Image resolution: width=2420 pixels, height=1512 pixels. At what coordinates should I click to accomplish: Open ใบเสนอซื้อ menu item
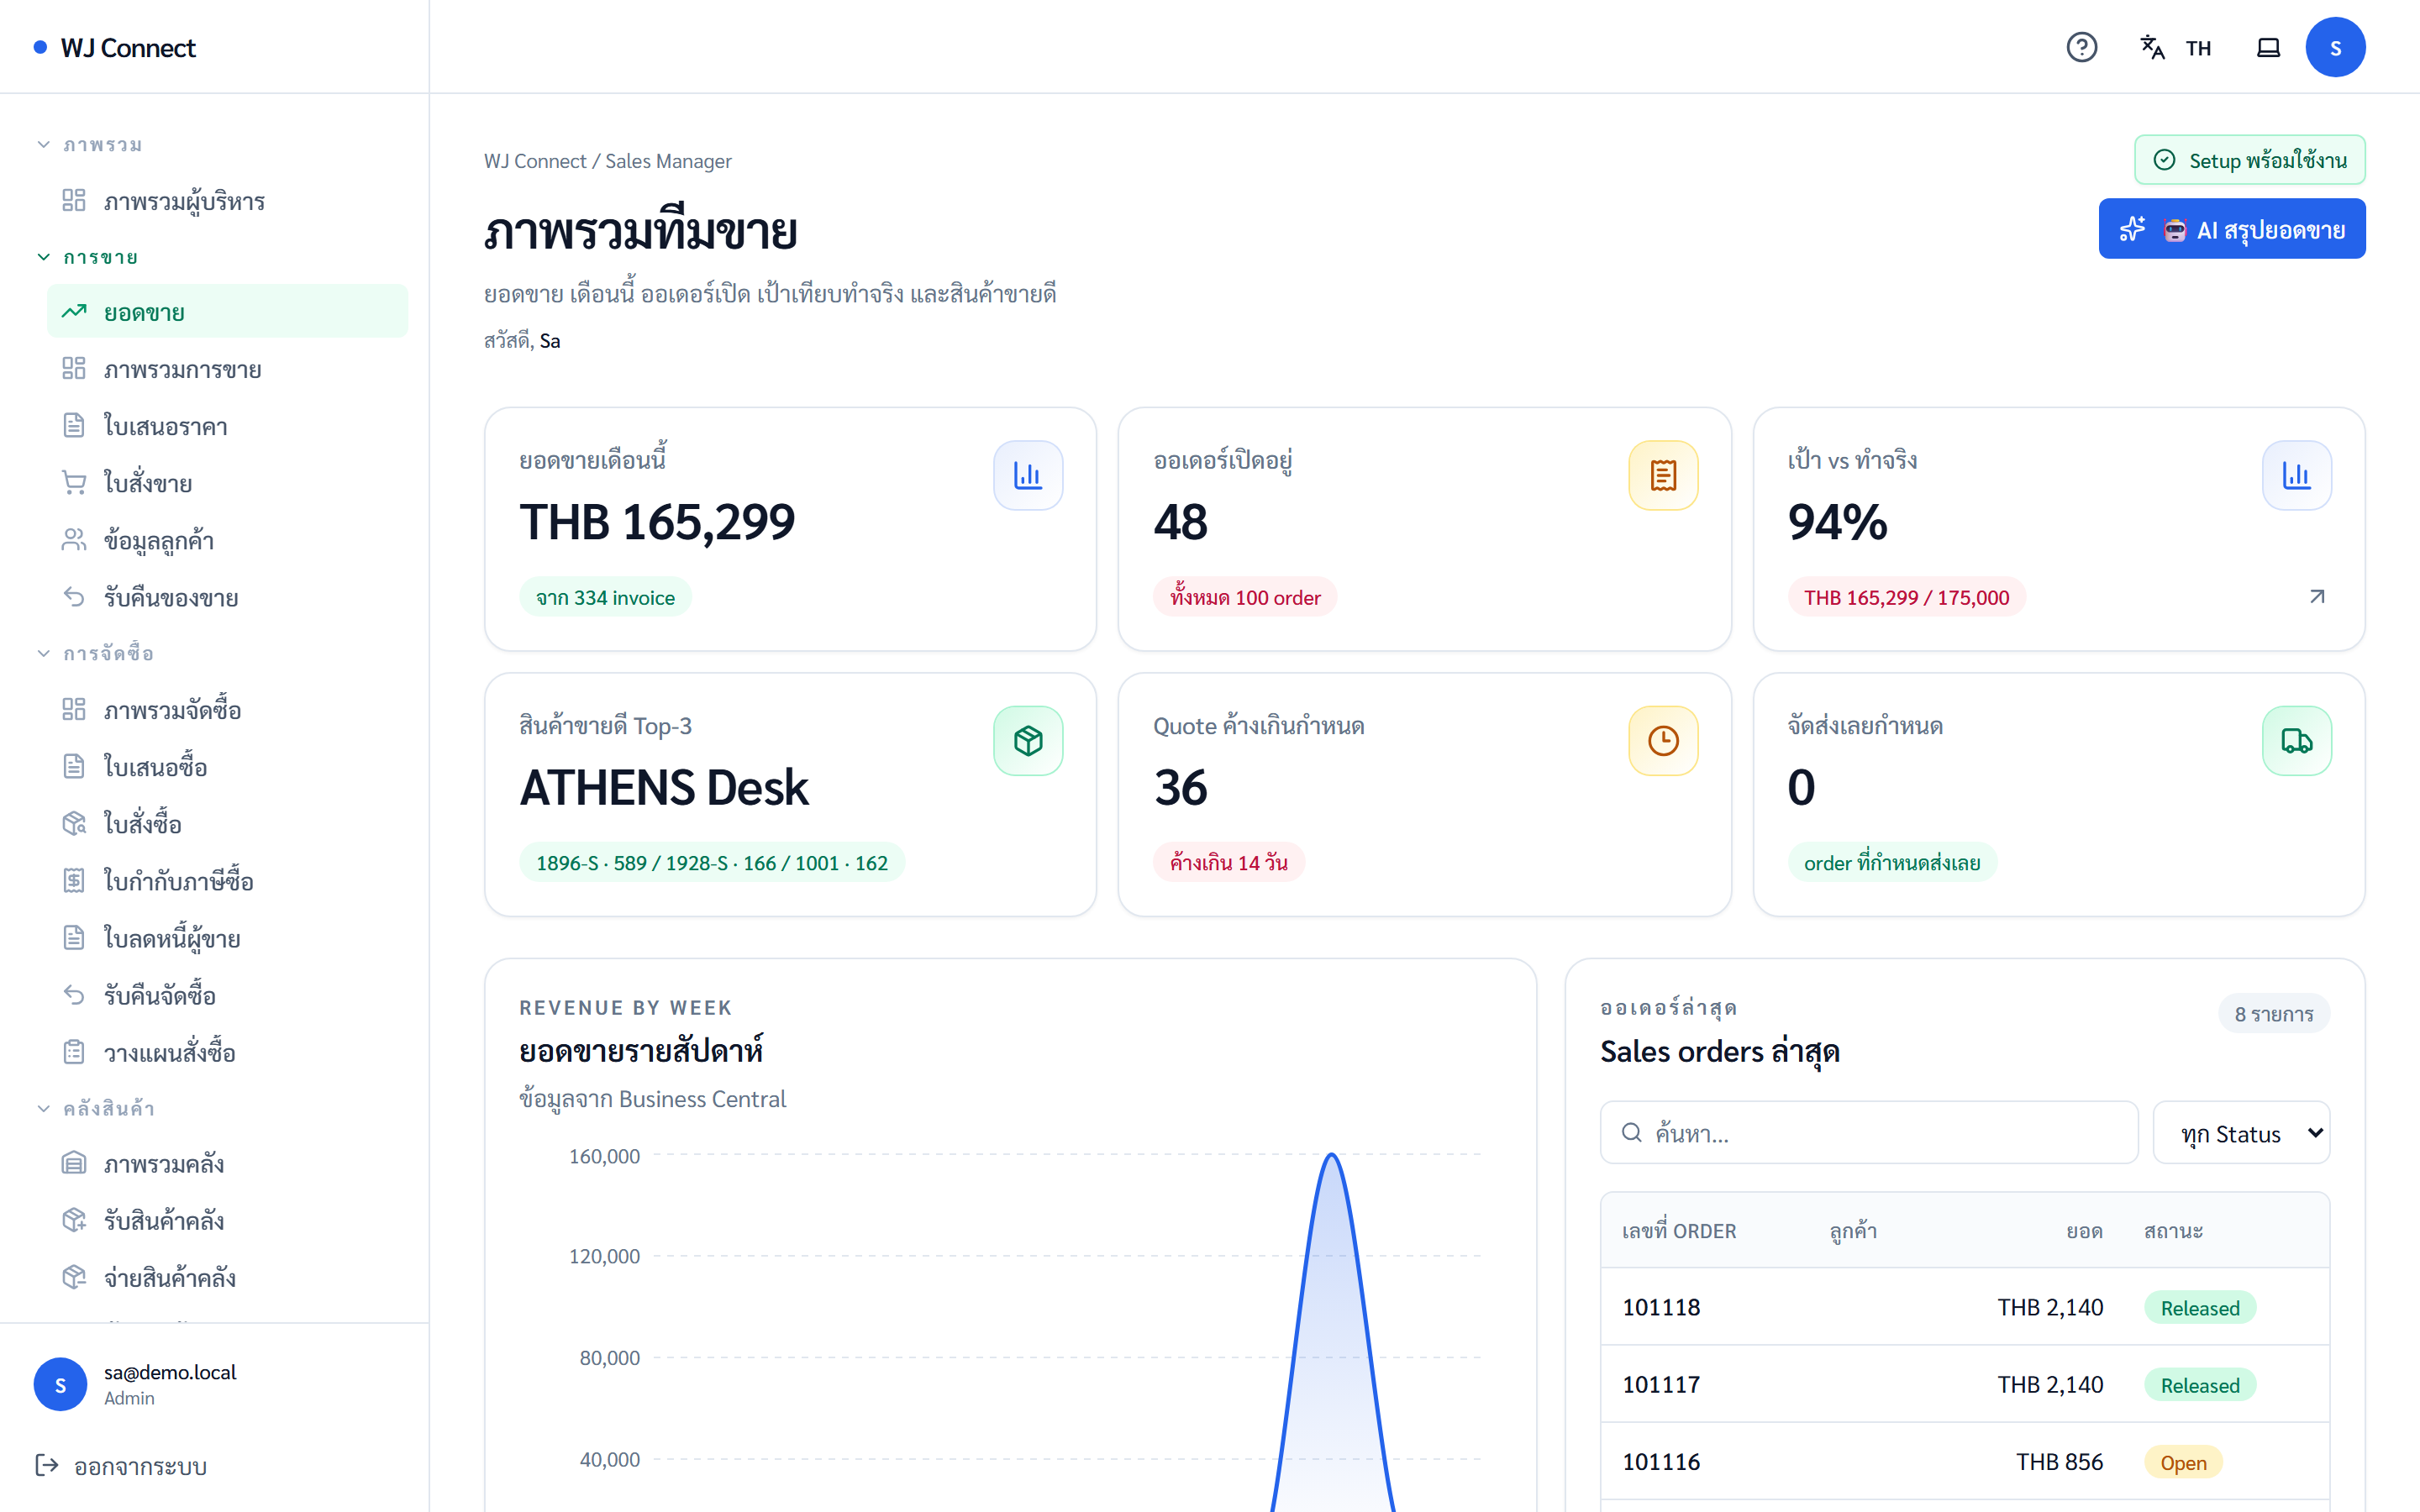(227, 767)
